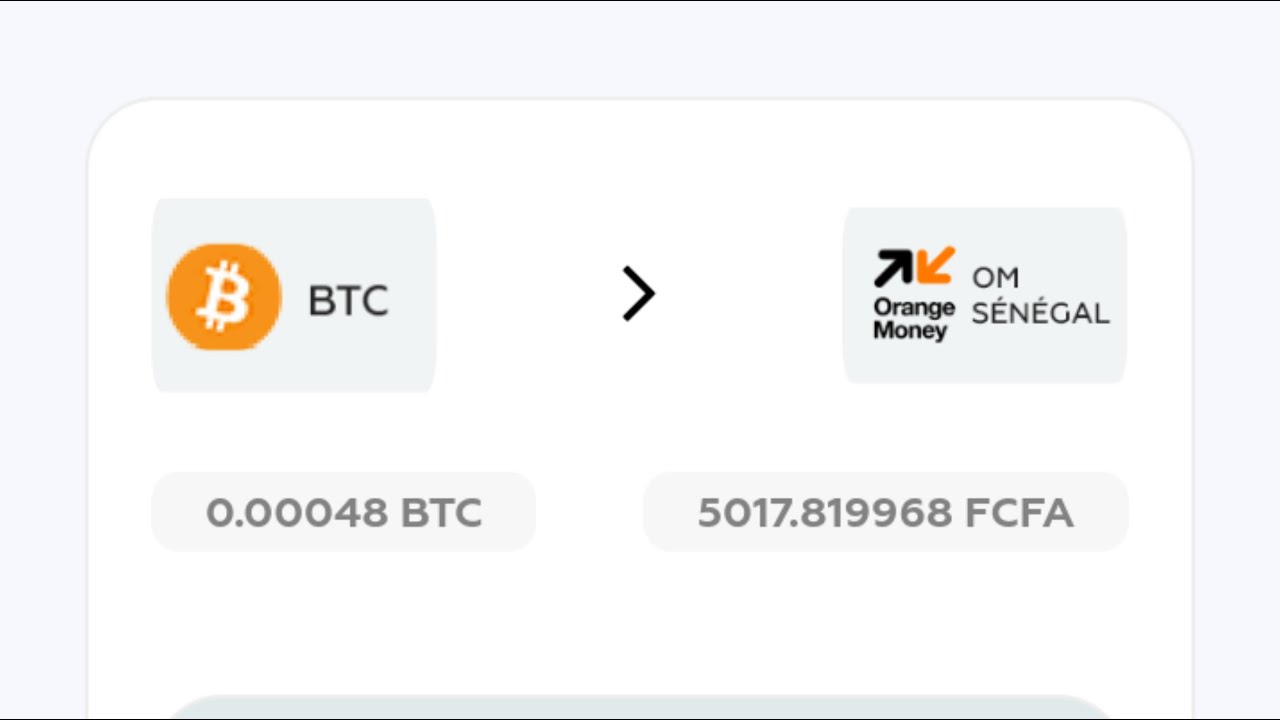1280x720 pixels.
Task: Click the Orange Money arrows logo
Action: [910, 268]
